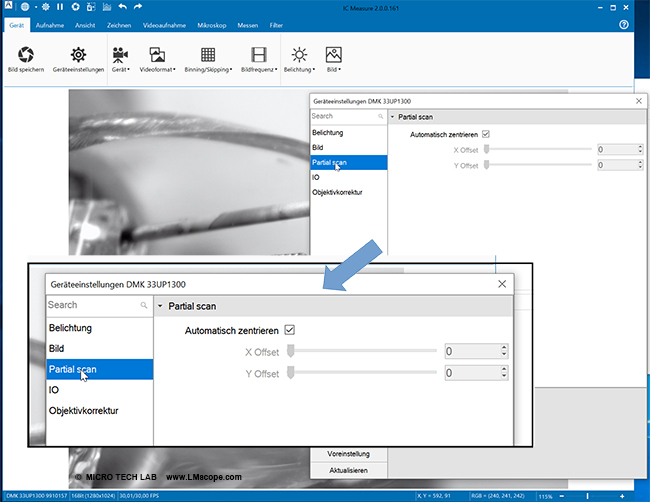Image resolution: width=650 pixels, height=502 pixels.
Task: Open the Messen ribbon tab
Action: [248, 23]
